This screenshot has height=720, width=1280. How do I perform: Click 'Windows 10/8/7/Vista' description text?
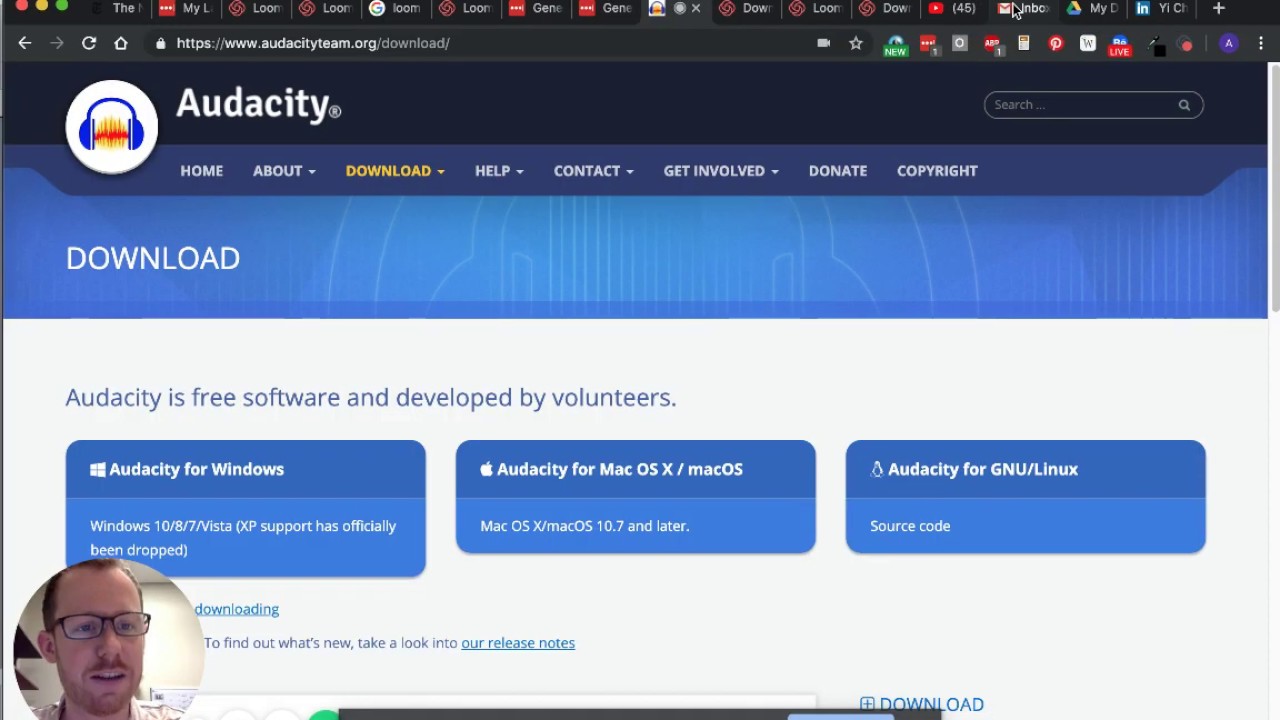[243, 538]
